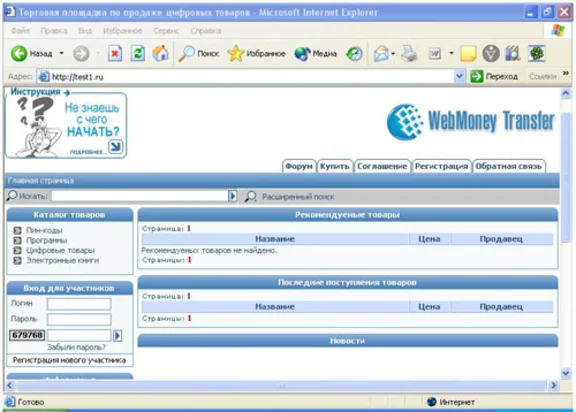Click Регистрация нового участника link

[x=69, y=360]
